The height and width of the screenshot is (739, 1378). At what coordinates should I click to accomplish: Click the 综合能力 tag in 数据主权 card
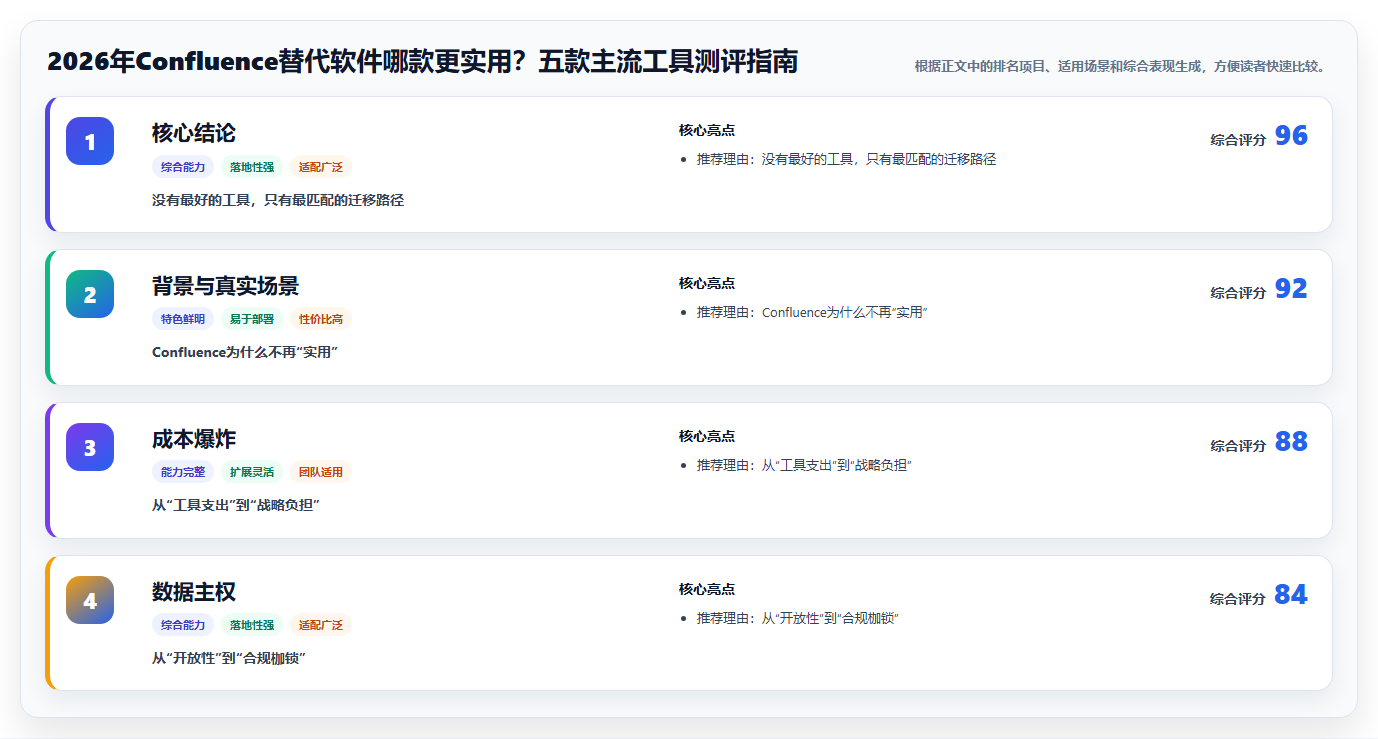tap(183, 625)
